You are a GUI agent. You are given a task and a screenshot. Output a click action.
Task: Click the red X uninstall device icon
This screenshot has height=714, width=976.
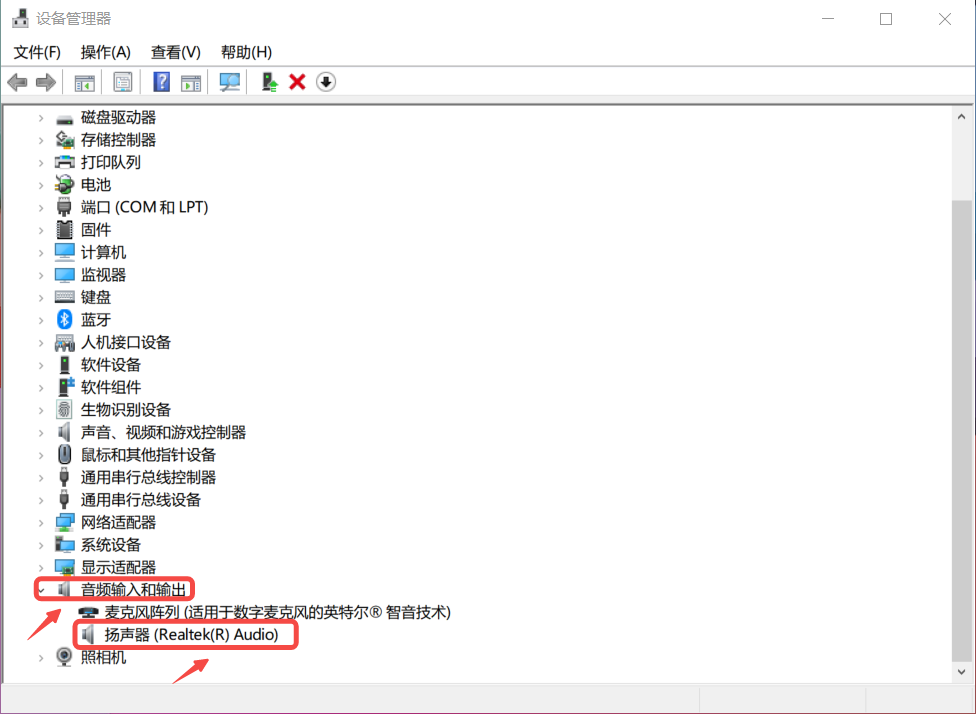(x=297, y=82)
